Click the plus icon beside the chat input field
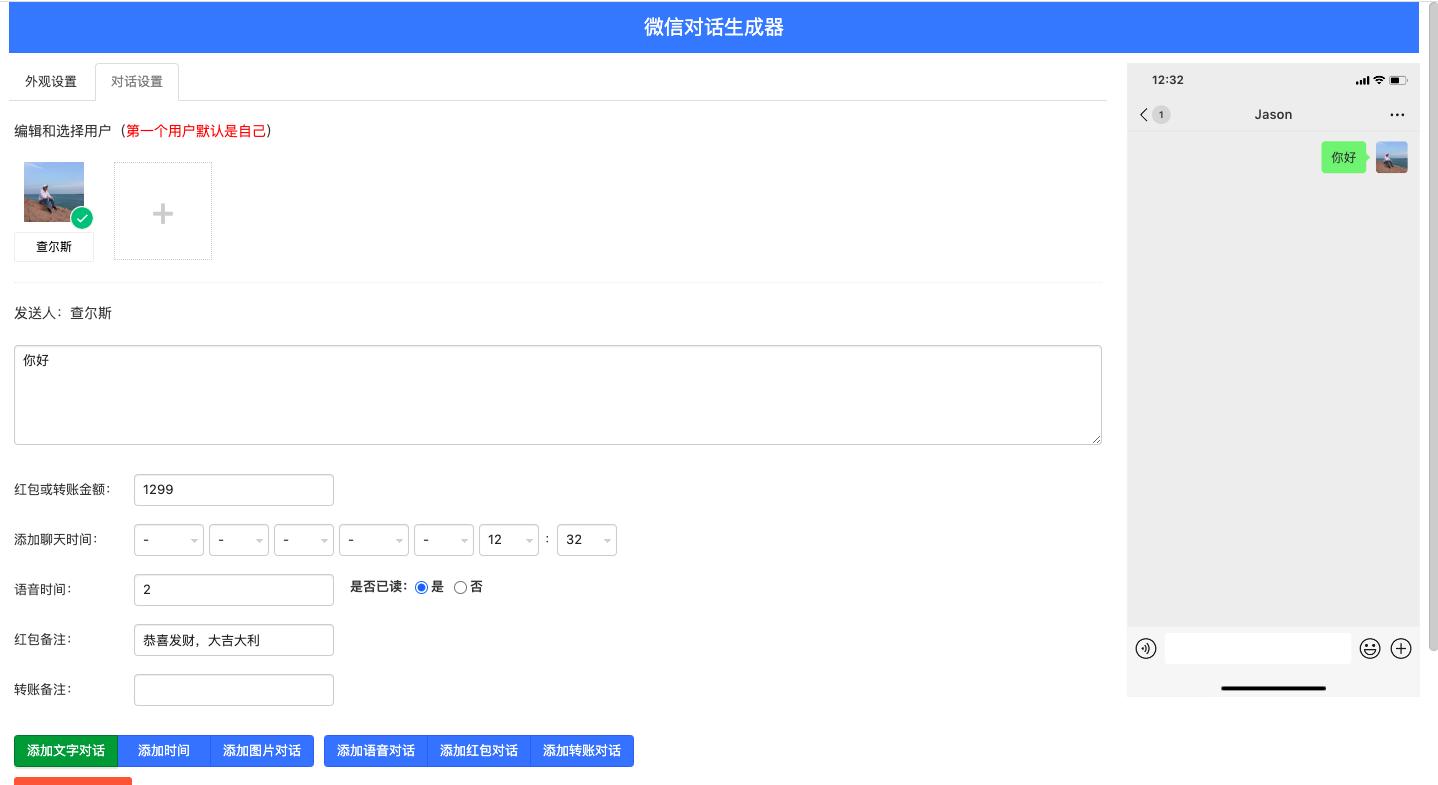 point(1400,648)
